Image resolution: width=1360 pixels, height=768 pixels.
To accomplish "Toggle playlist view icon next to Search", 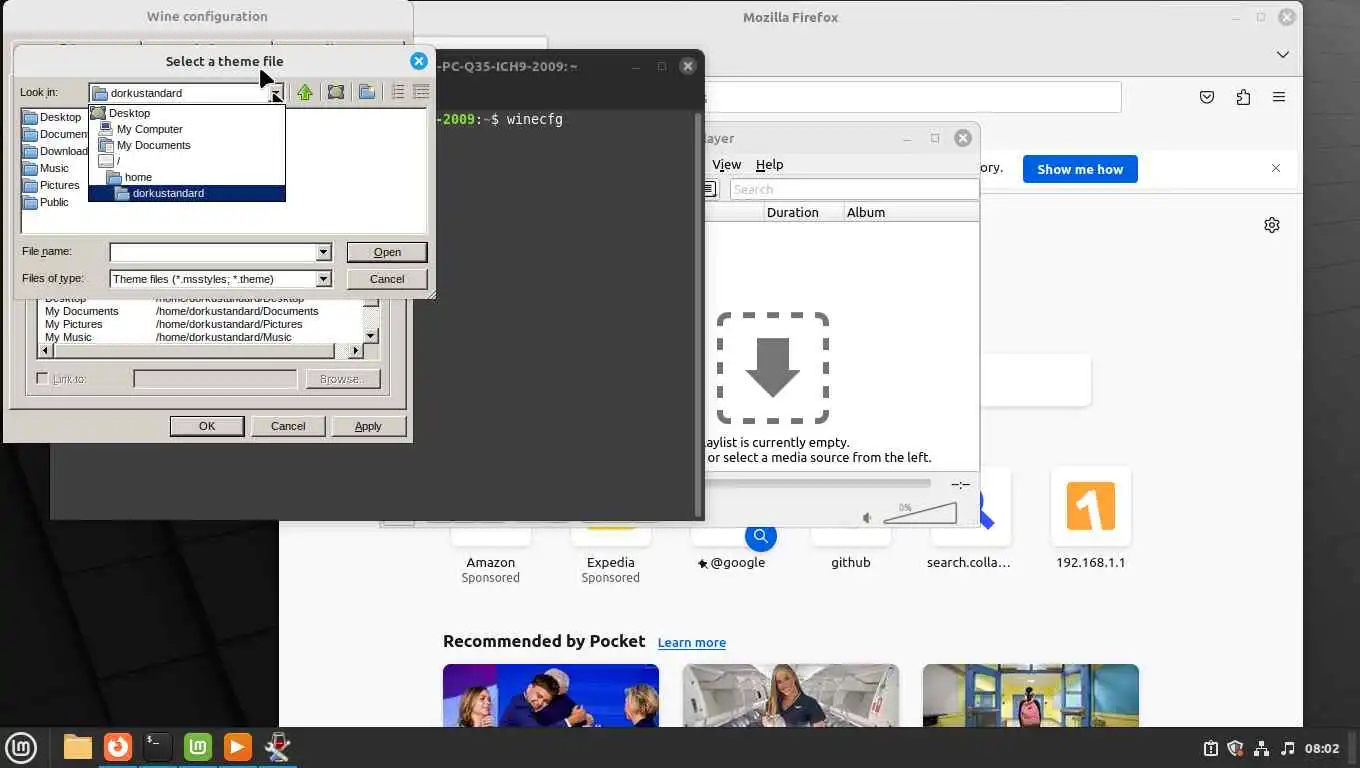I will coord(709,189).
